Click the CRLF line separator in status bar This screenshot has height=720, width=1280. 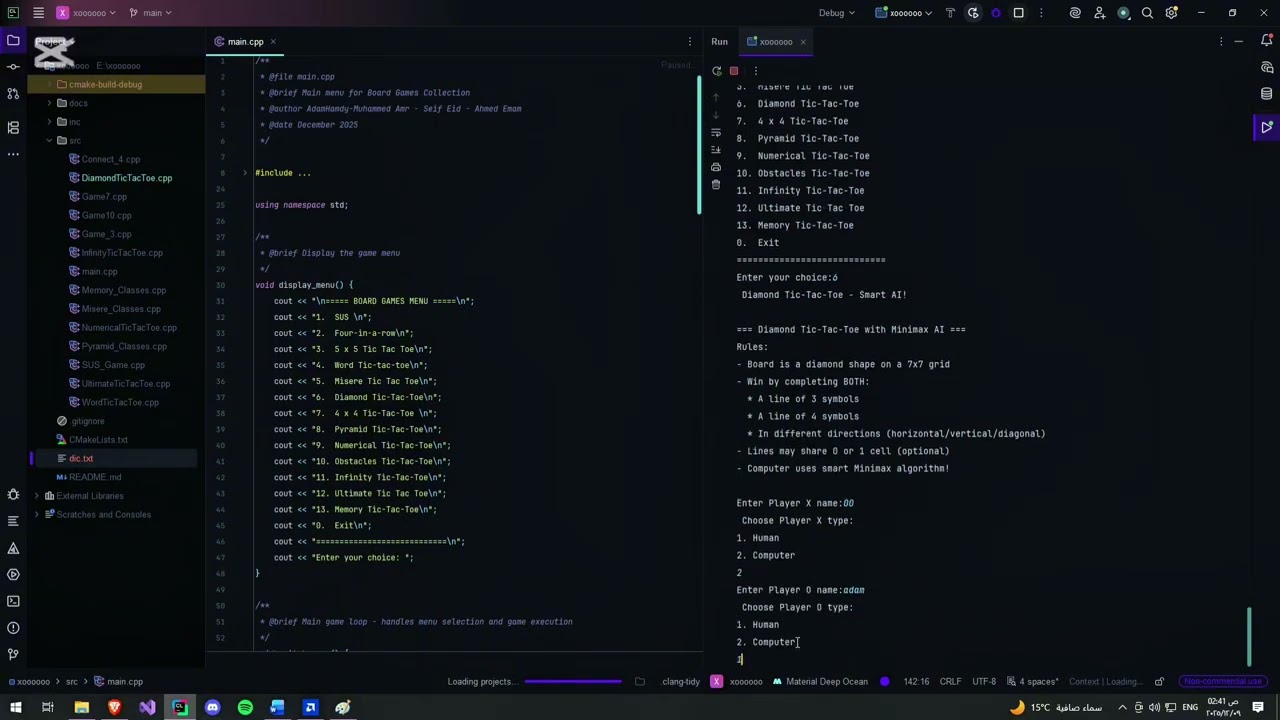tap(950, 682)
